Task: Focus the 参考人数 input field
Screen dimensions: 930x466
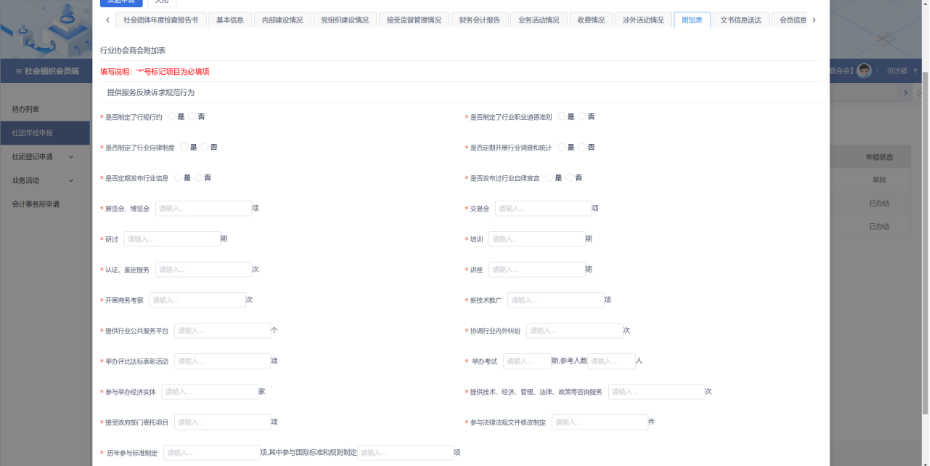Action: pos(611,361)
